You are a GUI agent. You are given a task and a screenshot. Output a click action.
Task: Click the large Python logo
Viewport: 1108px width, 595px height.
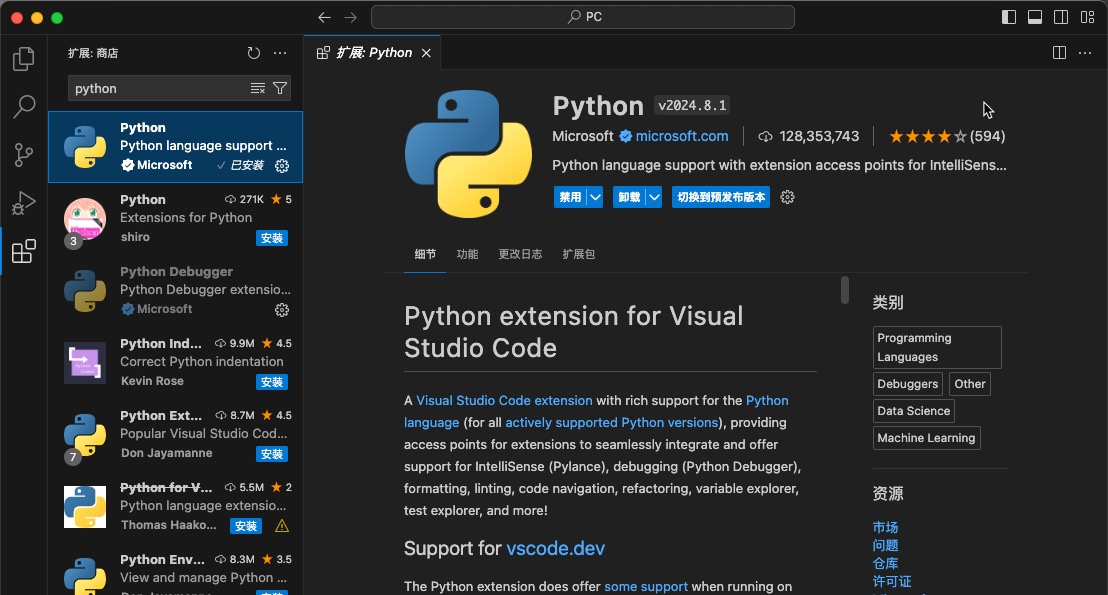(468, 154)
